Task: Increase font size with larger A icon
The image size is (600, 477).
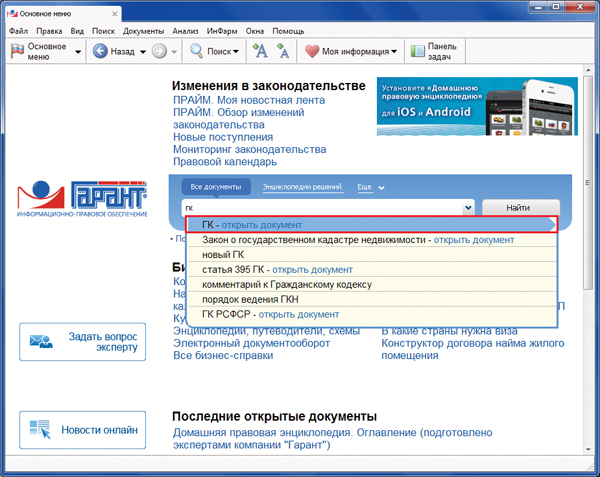Action: (x=260, y=51)
